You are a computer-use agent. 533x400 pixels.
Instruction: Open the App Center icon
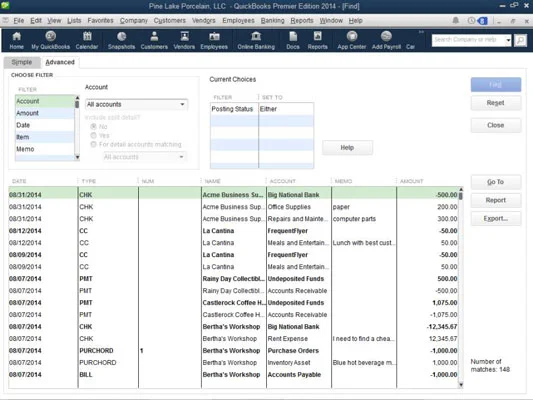click(352, 40)
